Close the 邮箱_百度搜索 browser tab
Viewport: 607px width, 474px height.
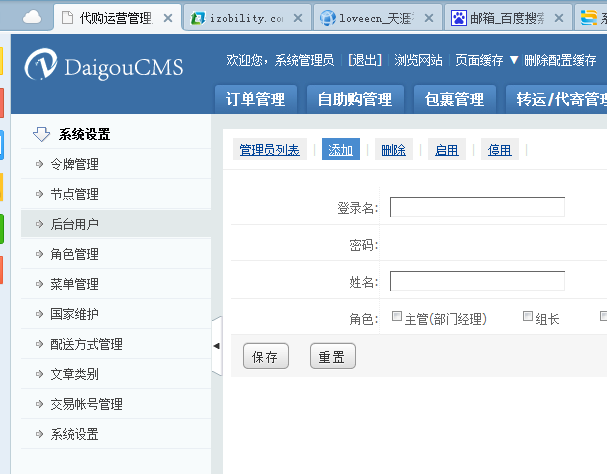coord(559,18)
